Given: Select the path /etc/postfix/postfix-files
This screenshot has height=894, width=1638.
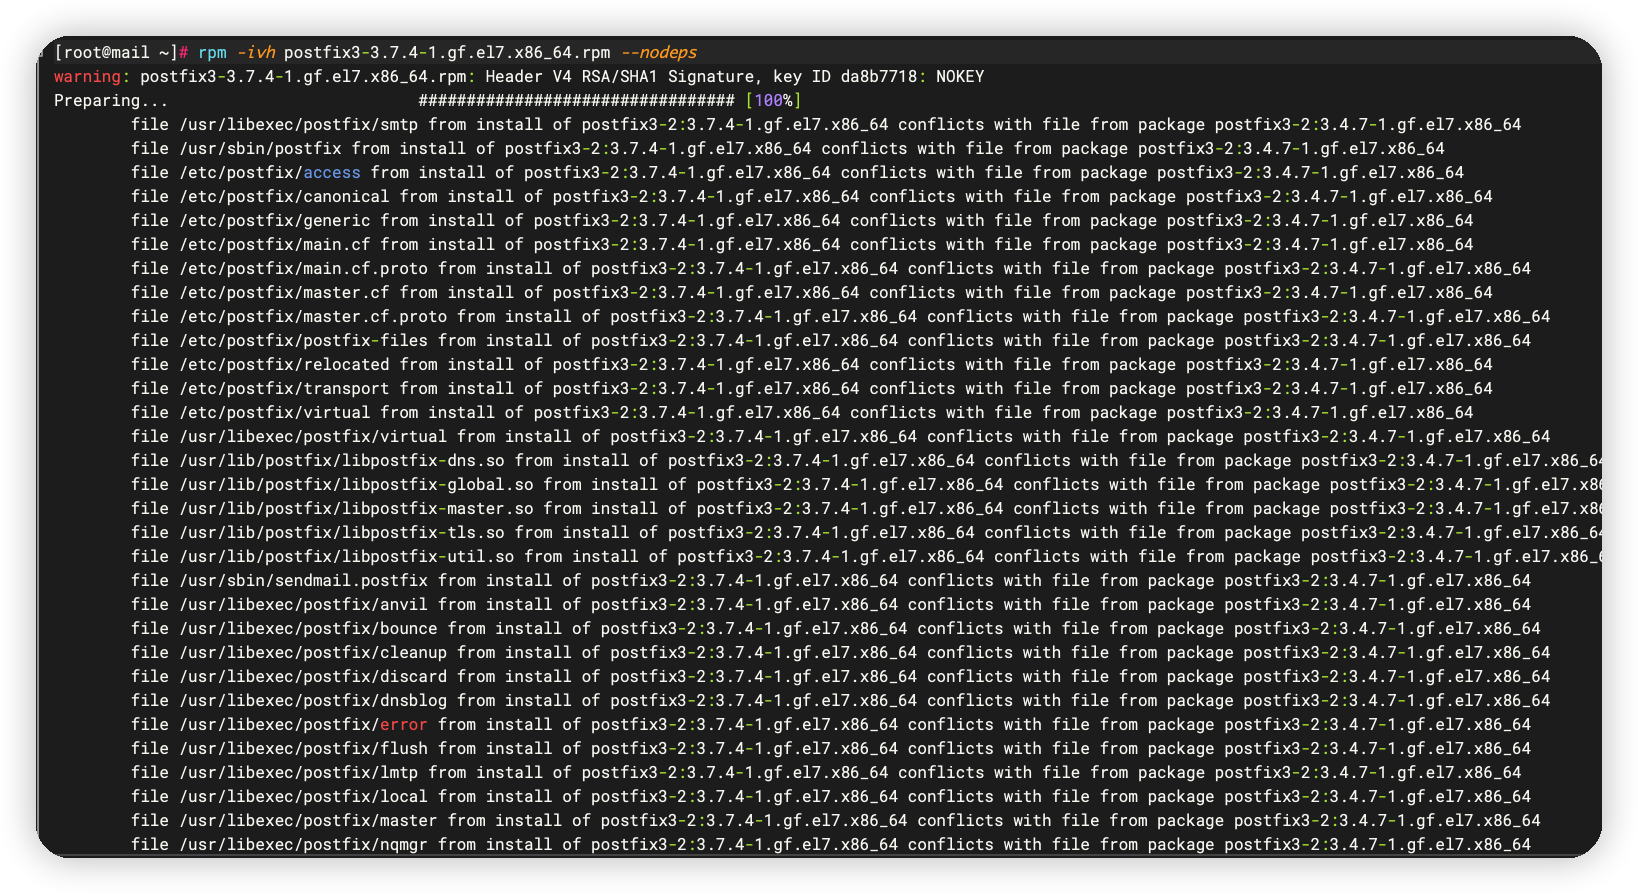Looking at the screenshot, I should [304, 340].
